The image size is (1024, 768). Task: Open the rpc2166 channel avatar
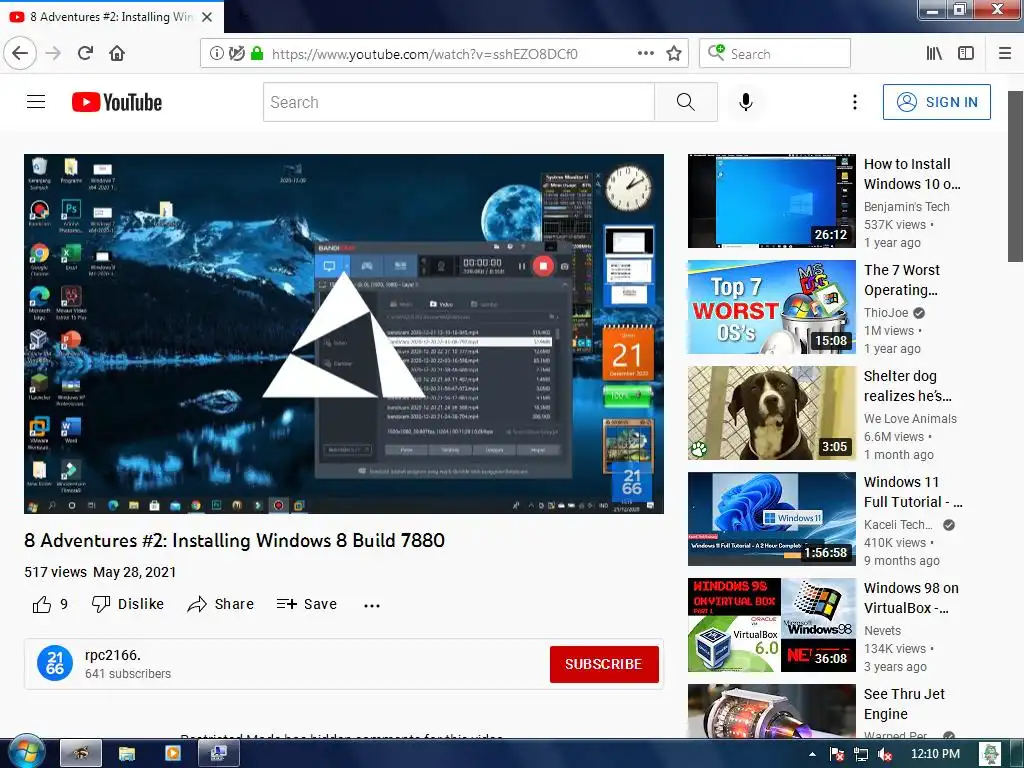click(55, 663)
